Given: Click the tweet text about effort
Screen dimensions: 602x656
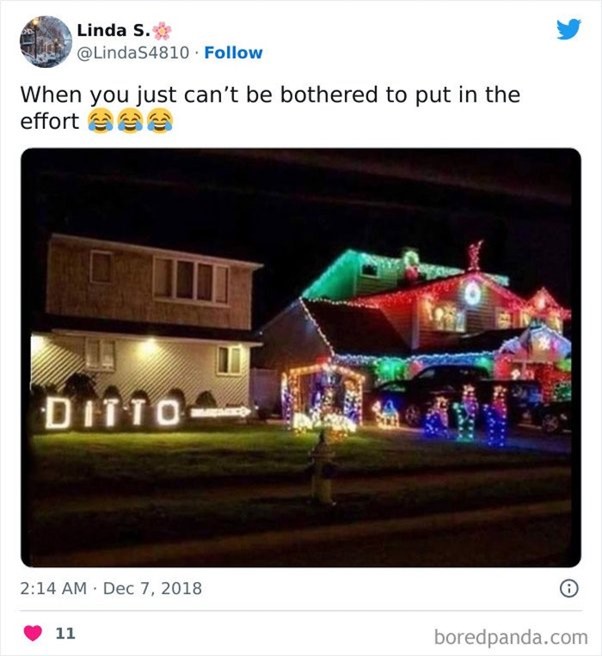Looking at the screenshot, I should (x=270, y=108).
